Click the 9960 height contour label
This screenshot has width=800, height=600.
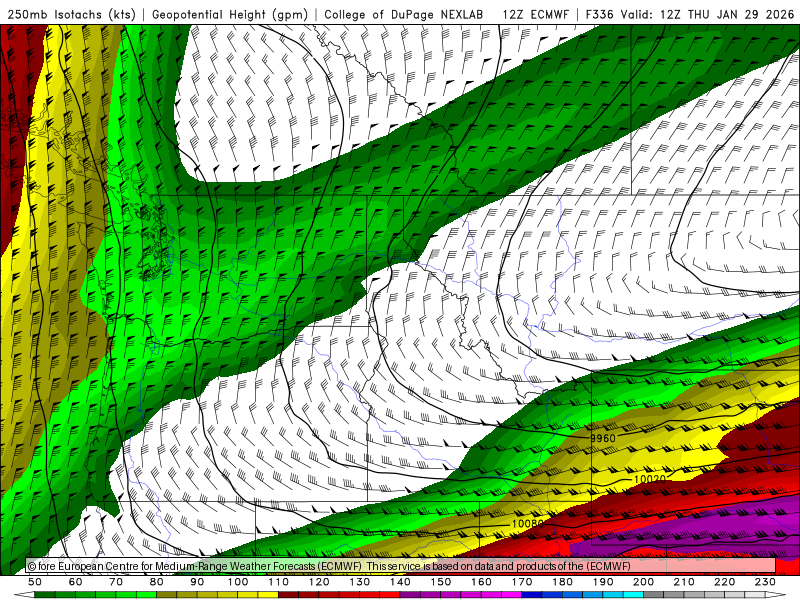603,438
